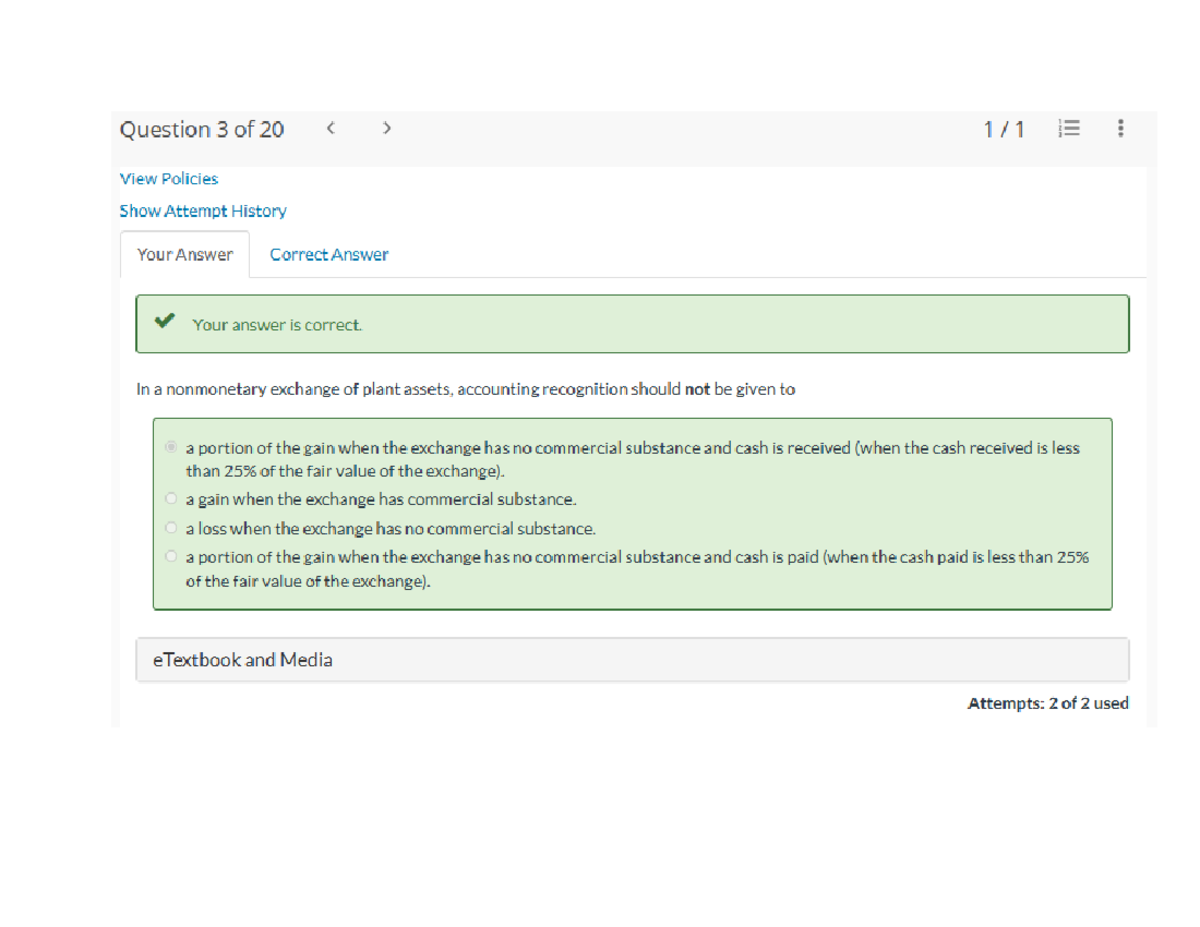Screen dimensions: 1200x927
Task: Click the 1 / 1 score indicator
Action: (x=1003, y=129)
